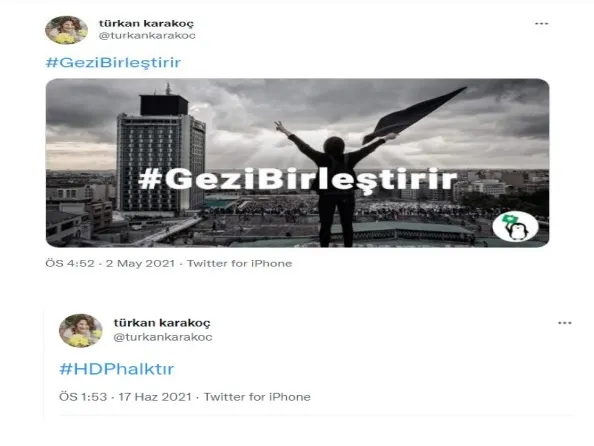Click the white #GeziBirleştirir text overlay in photo

pos(298,180)
